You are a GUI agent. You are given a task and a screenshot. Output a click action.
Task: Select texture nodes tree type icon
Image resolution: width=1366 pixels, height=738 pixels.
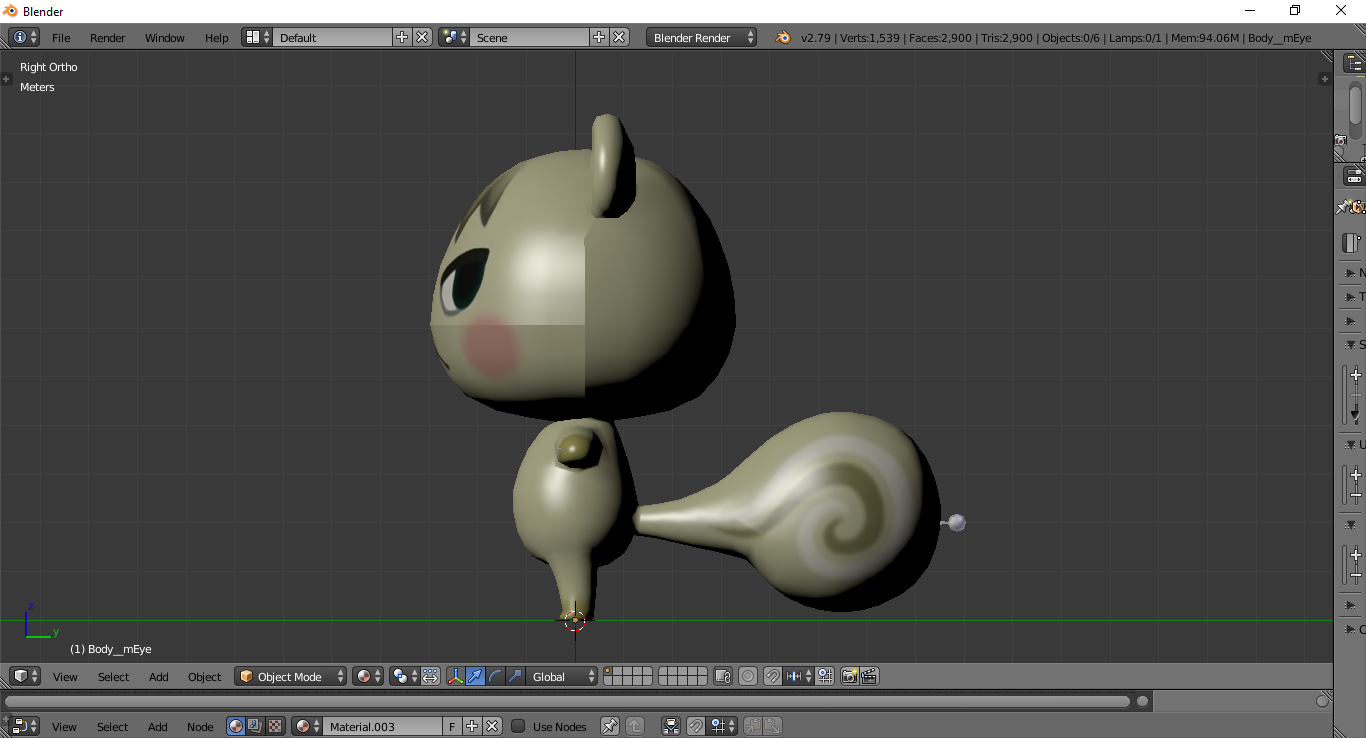(275, 727)
